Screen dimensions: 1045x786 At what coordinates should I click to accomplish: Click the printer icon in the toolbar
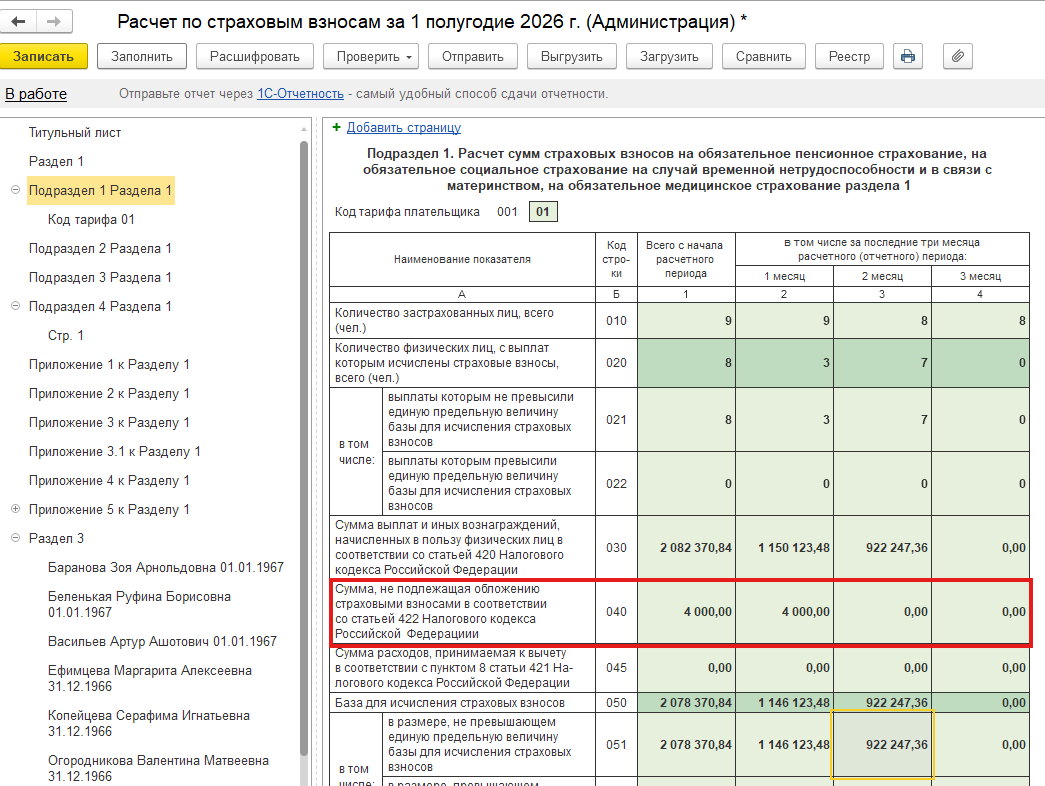pyautogui.click(x=908, y=57)
